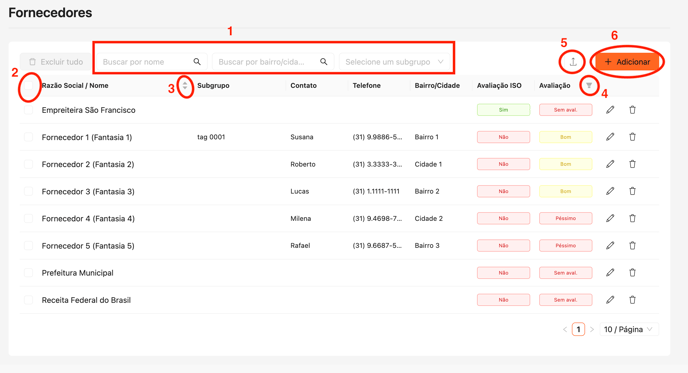Check the Fornecedor 1 (Fantasia 1) checkbox
Image resolution: width=688 pixels, height=373 pixels.
[x=29, y=137]
